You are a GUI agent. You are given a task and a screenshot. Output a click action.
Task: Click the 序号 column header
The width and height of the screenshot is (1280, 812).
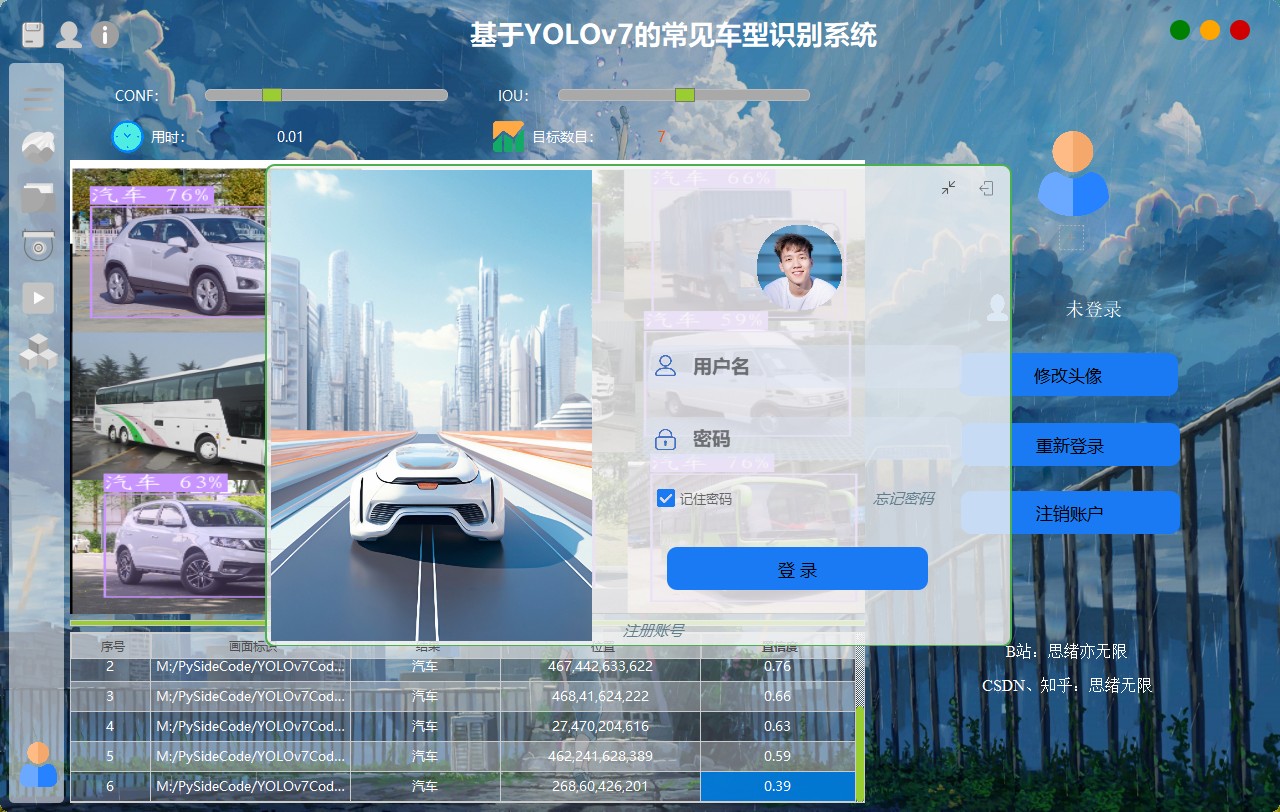click(x=111, y=646)
